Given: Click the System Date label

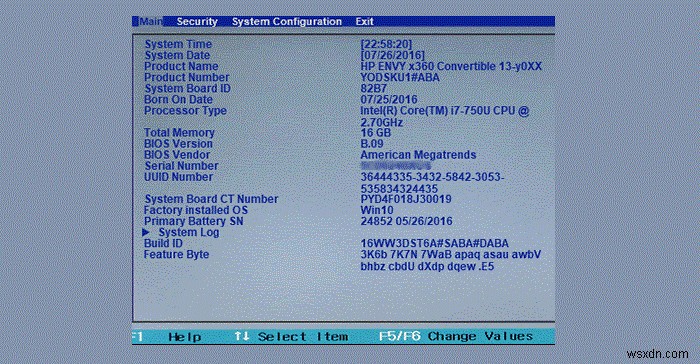Looking at the screenshot, I should (x=177, y=55).
